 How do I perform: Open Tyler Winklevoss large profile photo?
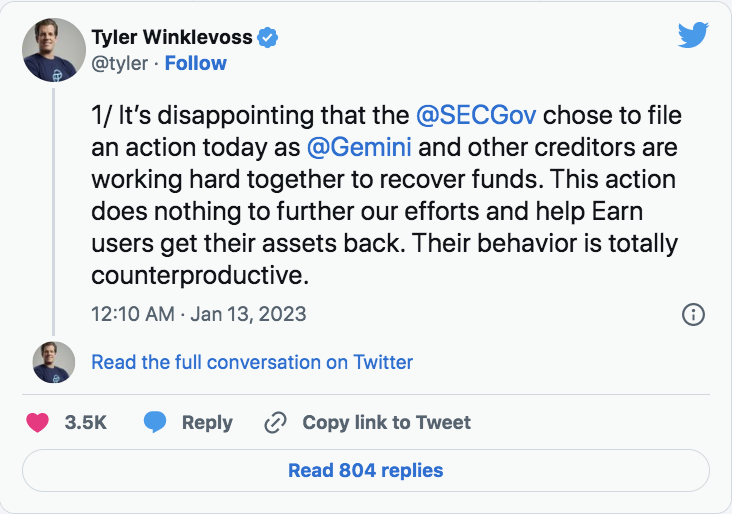(52, 50)
